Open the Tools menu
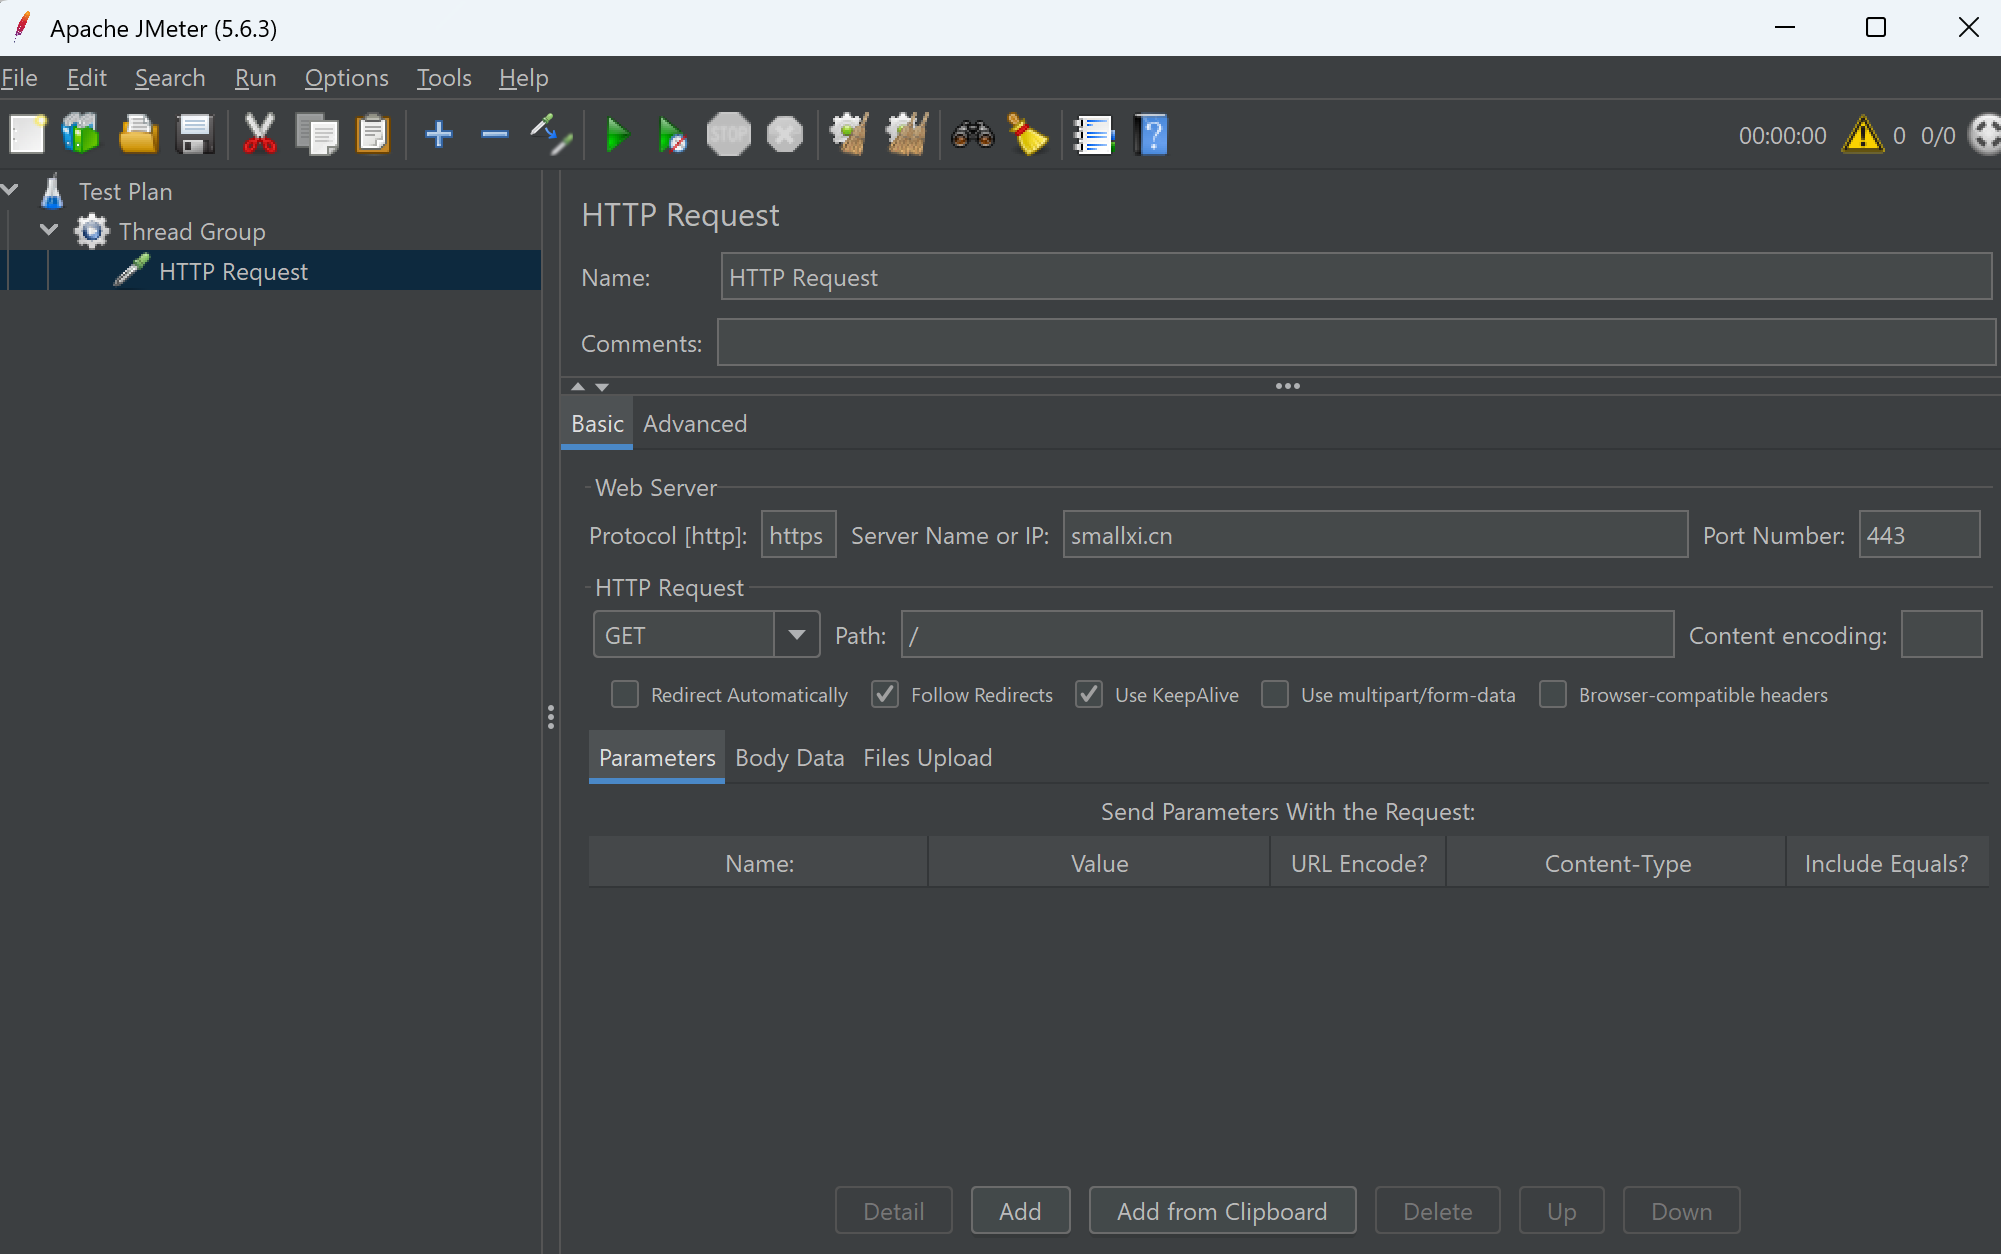Image resolution: width=2001 pixels, height=1254 pixels. point(444,78)
